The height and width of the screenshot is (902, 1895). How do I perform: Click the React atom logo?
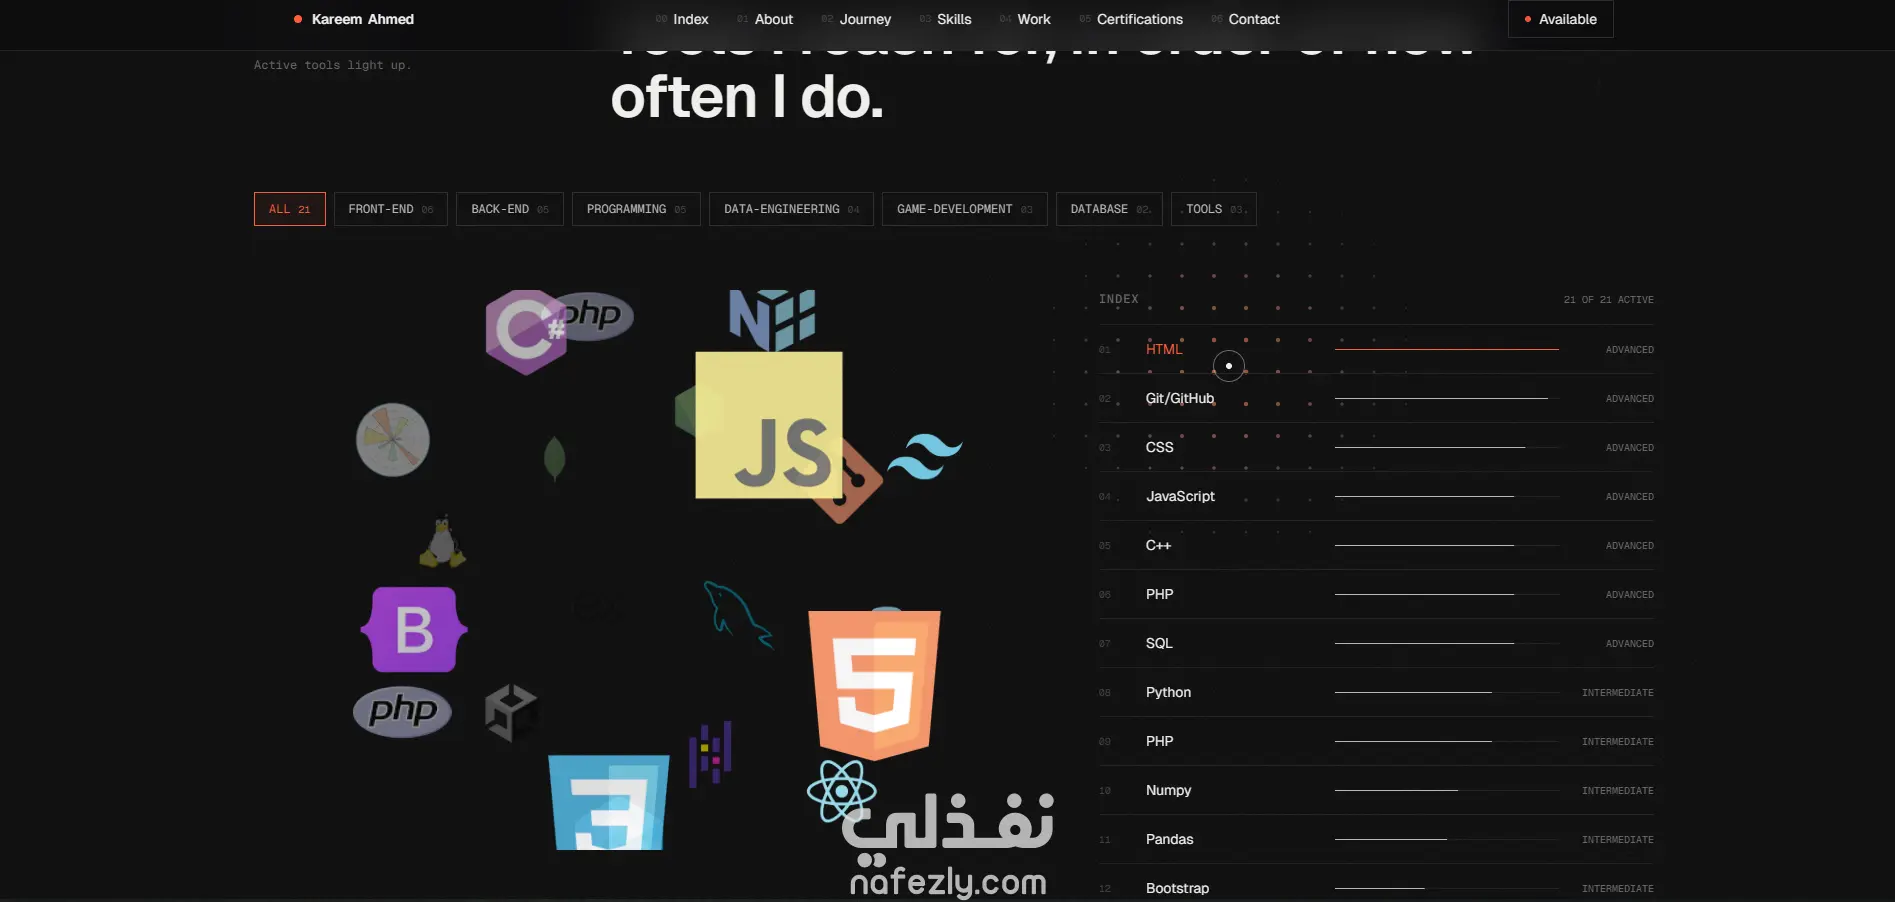pyautogui.click(x=842, y=791)
